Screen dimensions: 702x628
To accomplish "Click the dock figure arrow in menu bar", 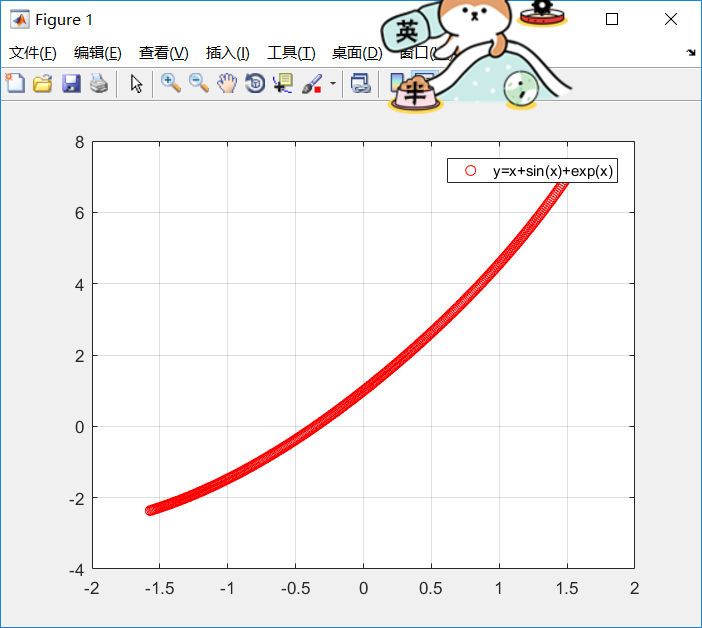I will point(691,53).
